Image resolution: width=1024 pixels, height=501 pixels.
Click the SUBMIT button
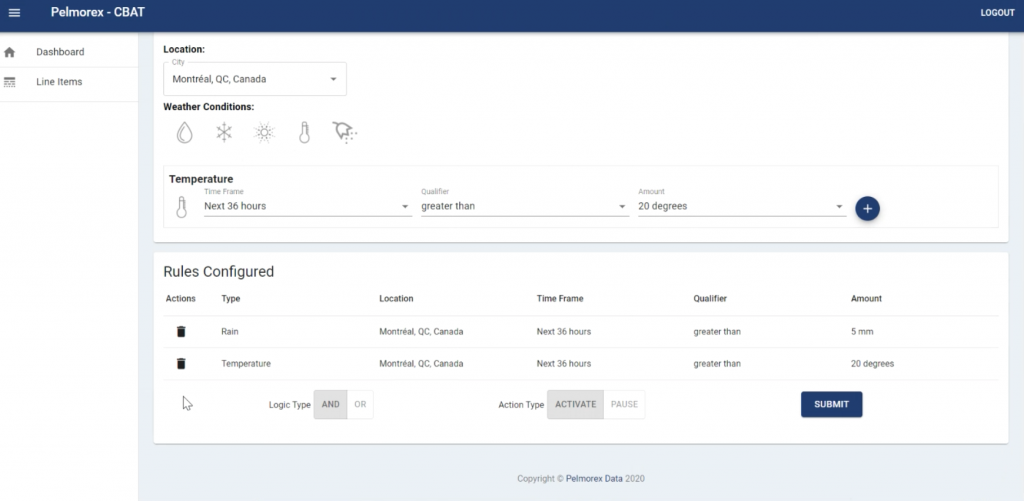[x=831, y=404]
